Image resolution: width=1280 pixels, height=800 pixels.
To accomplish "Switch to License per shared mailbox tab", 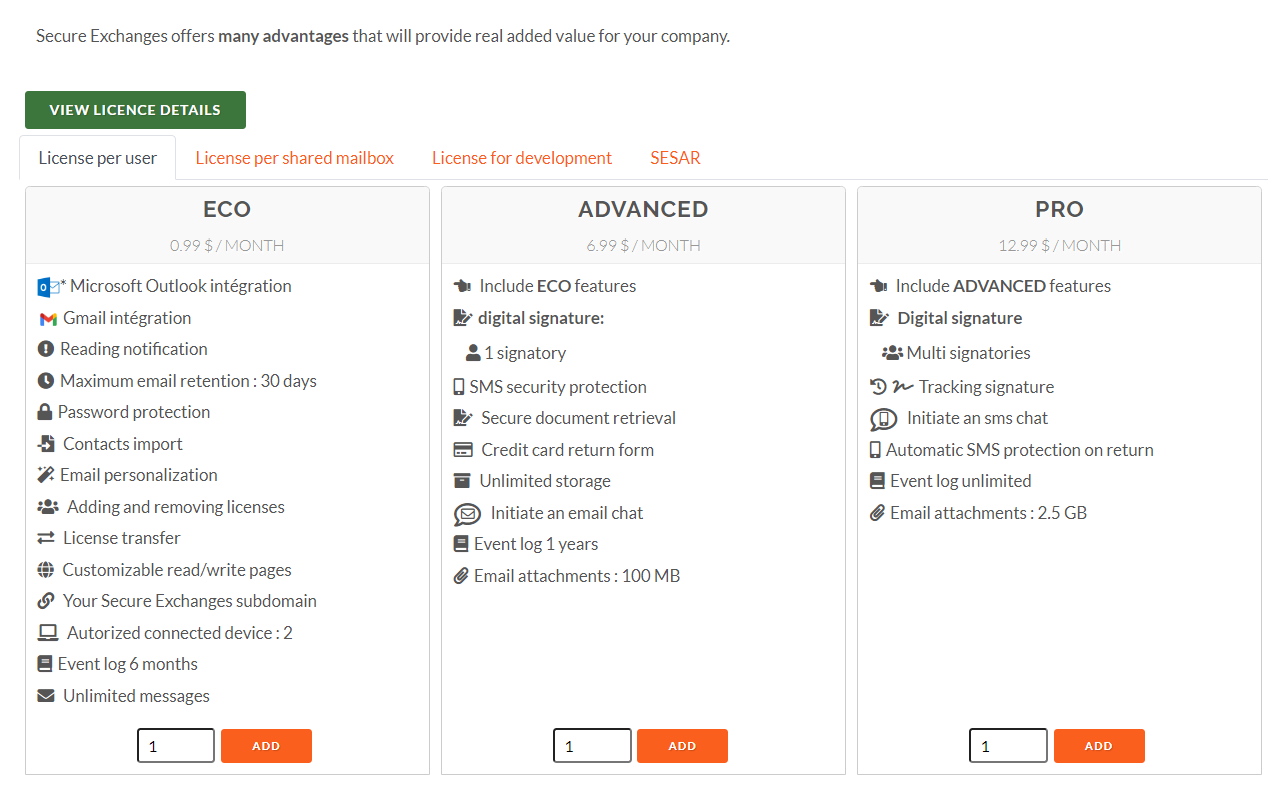I will (295, 158).
